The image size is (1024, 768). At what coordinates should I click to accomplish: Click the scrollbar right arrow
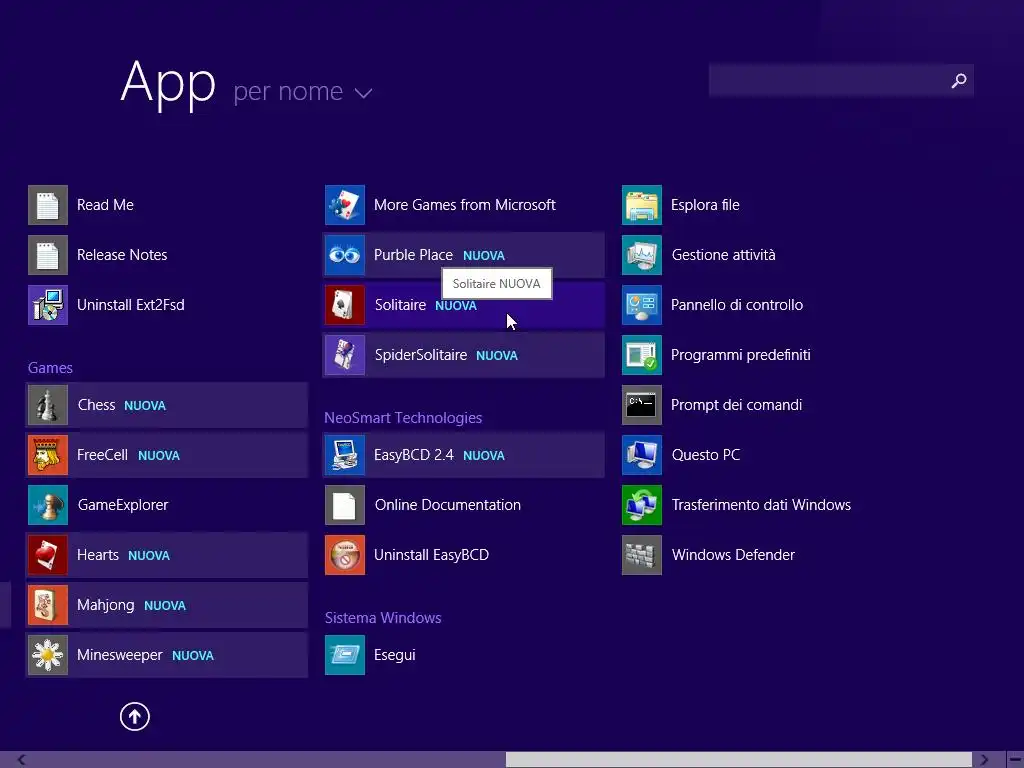[x=984, y=760]
